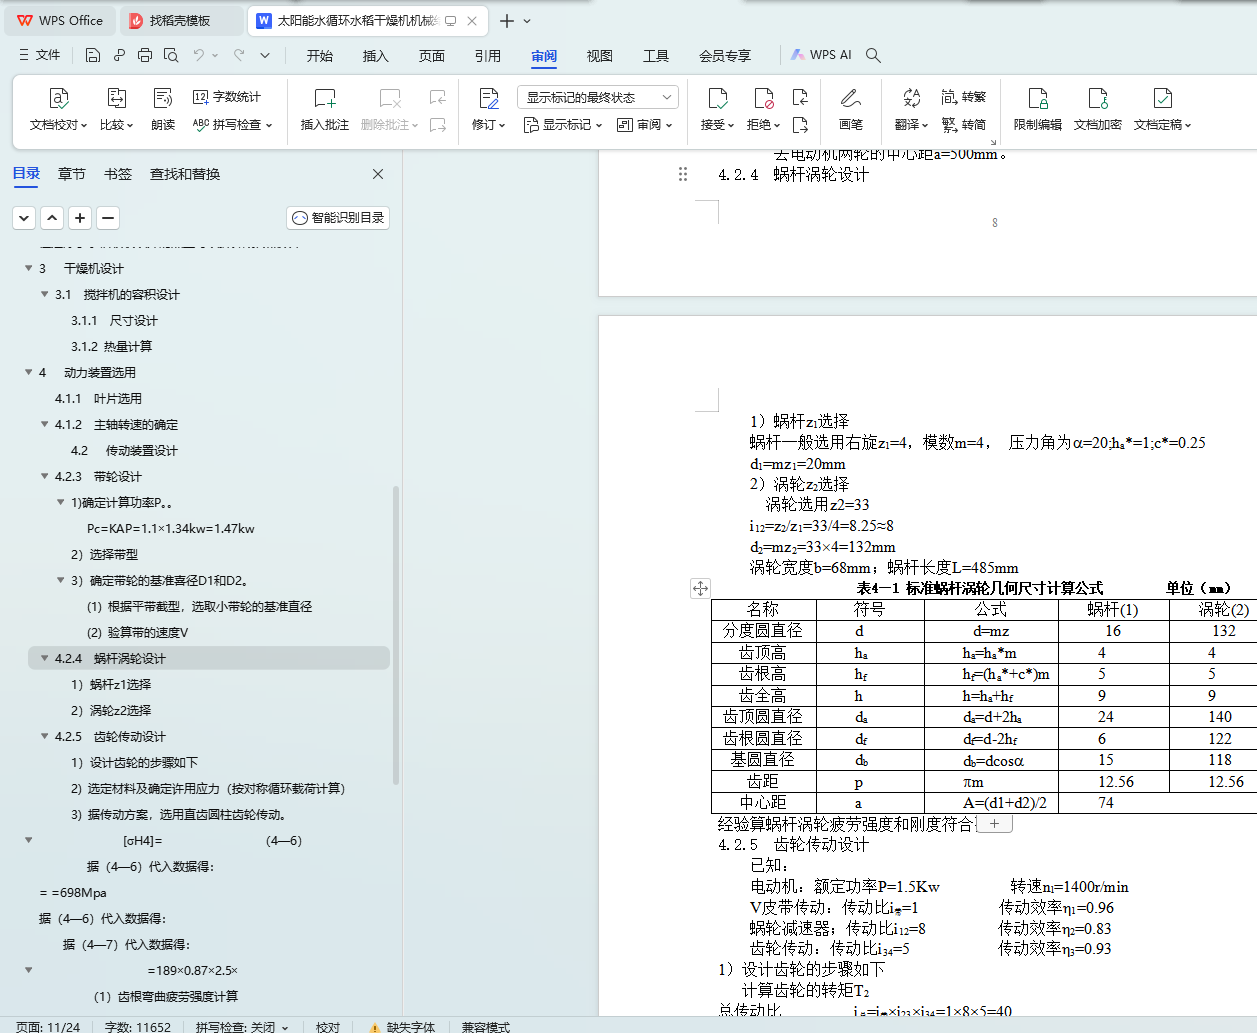Collapse the 4.2.5 齿轮传动设计 node
The image size is (1257, 1033).
45,736
